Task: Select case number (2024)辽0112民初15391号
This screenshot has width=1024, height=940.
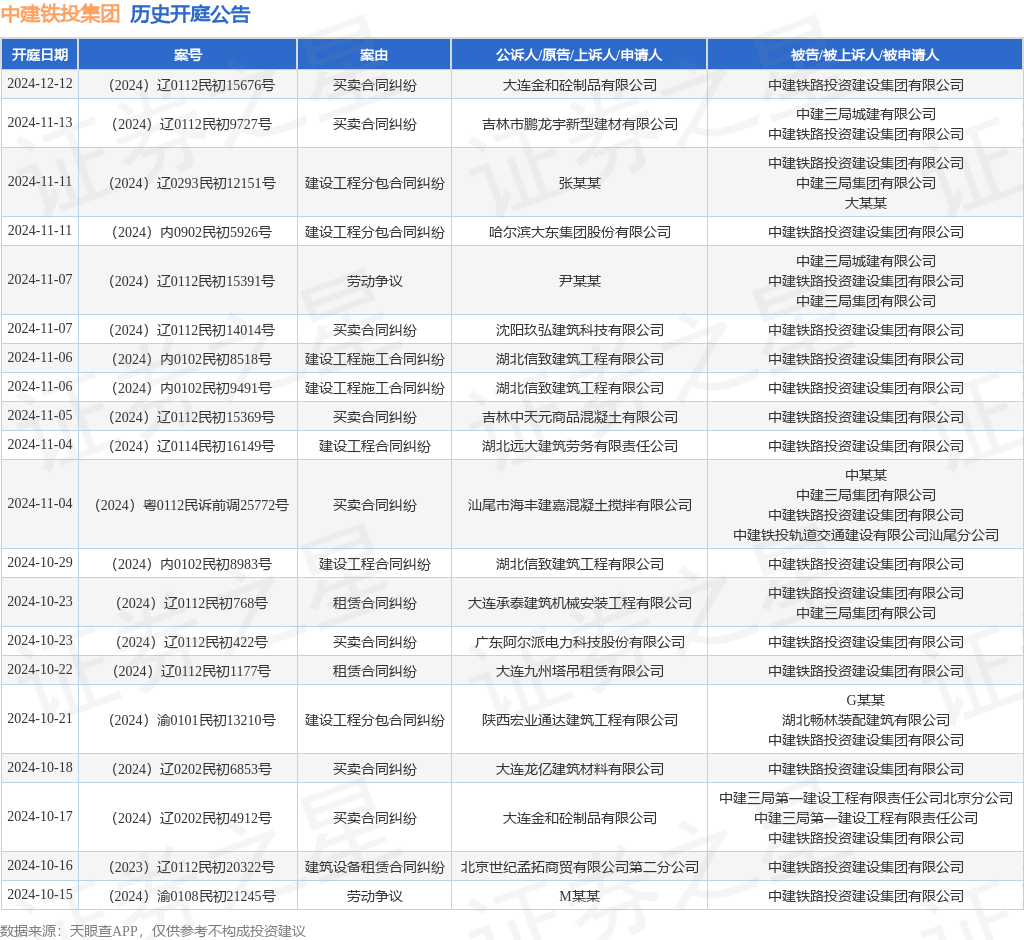Action: pyautogui.click(x=191, y=281)
